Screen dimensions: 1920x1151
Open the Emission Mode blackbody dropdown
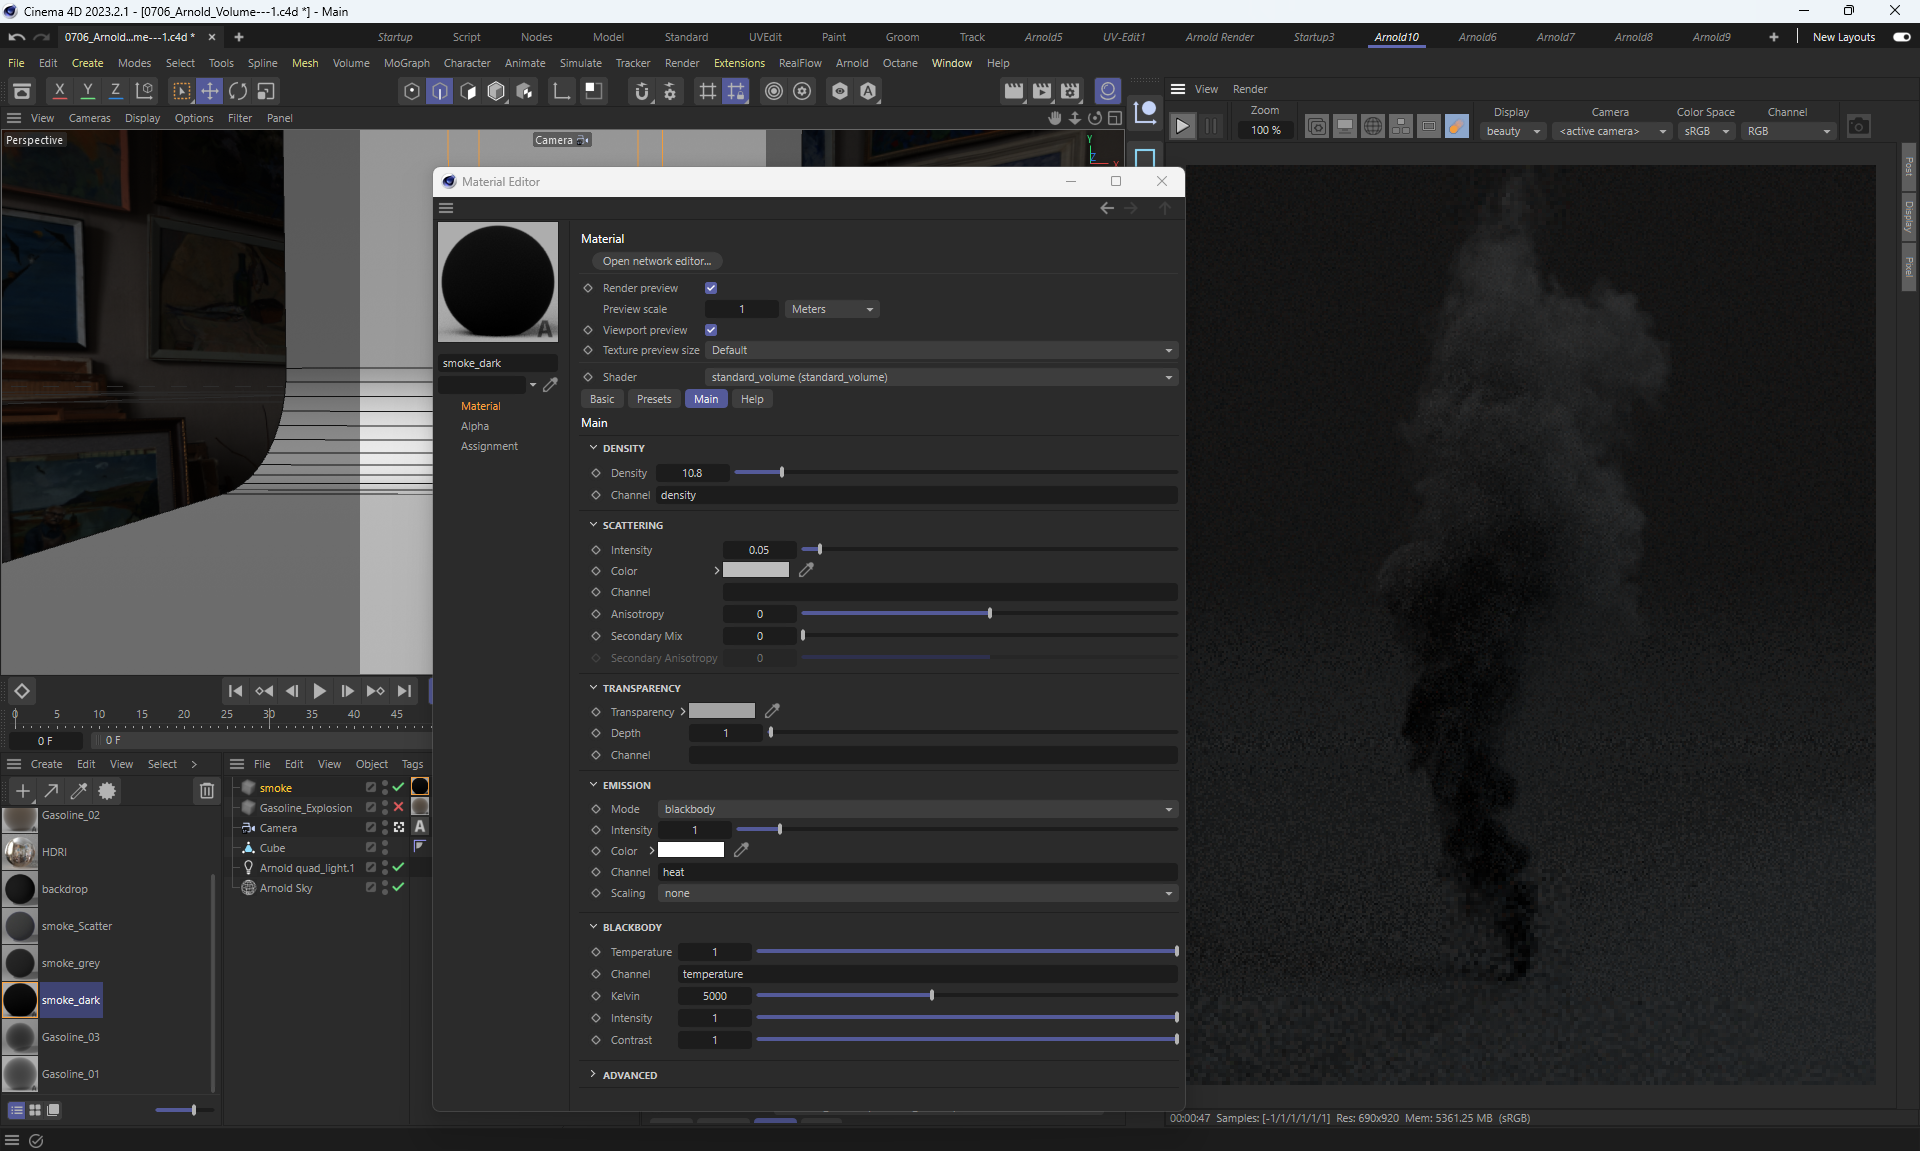coord(917,809)
